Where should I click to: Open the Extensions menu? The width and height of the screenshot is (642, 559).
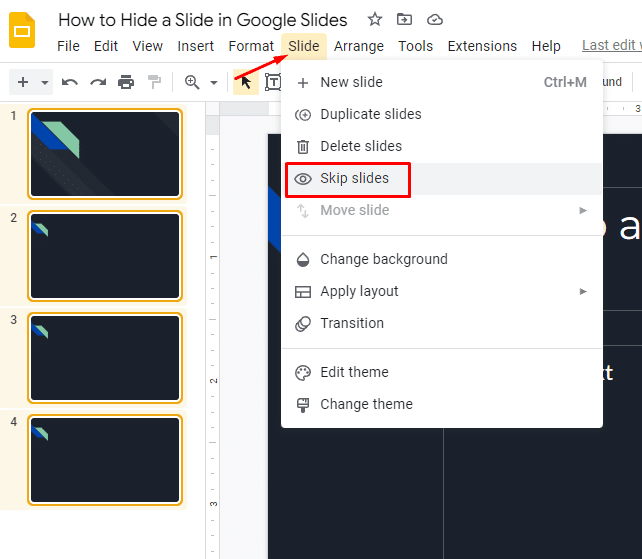[x=482, y=46]
